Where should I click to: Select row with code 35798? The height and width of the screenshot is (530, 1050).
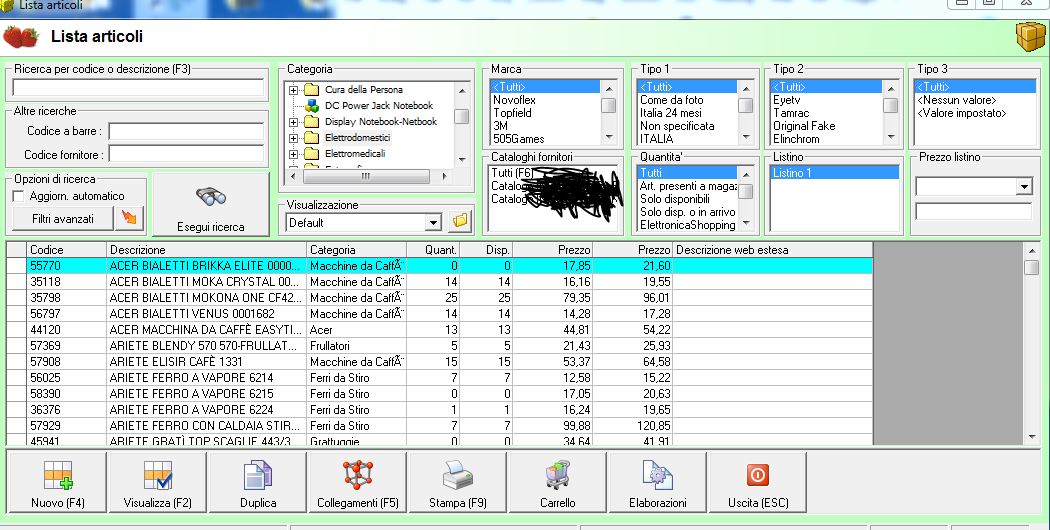click(439, 297)
